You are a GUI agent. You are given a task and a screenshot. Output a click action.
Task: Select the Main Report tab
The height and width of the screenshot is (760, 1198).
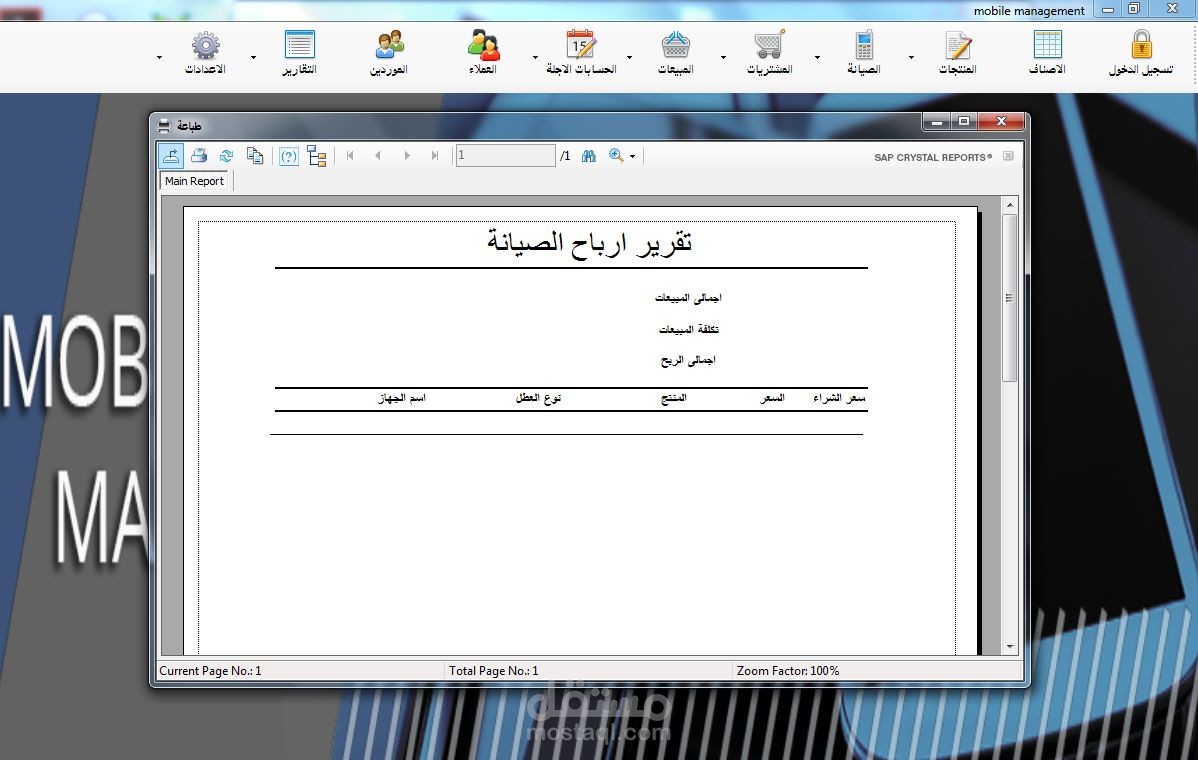[195, 181]
